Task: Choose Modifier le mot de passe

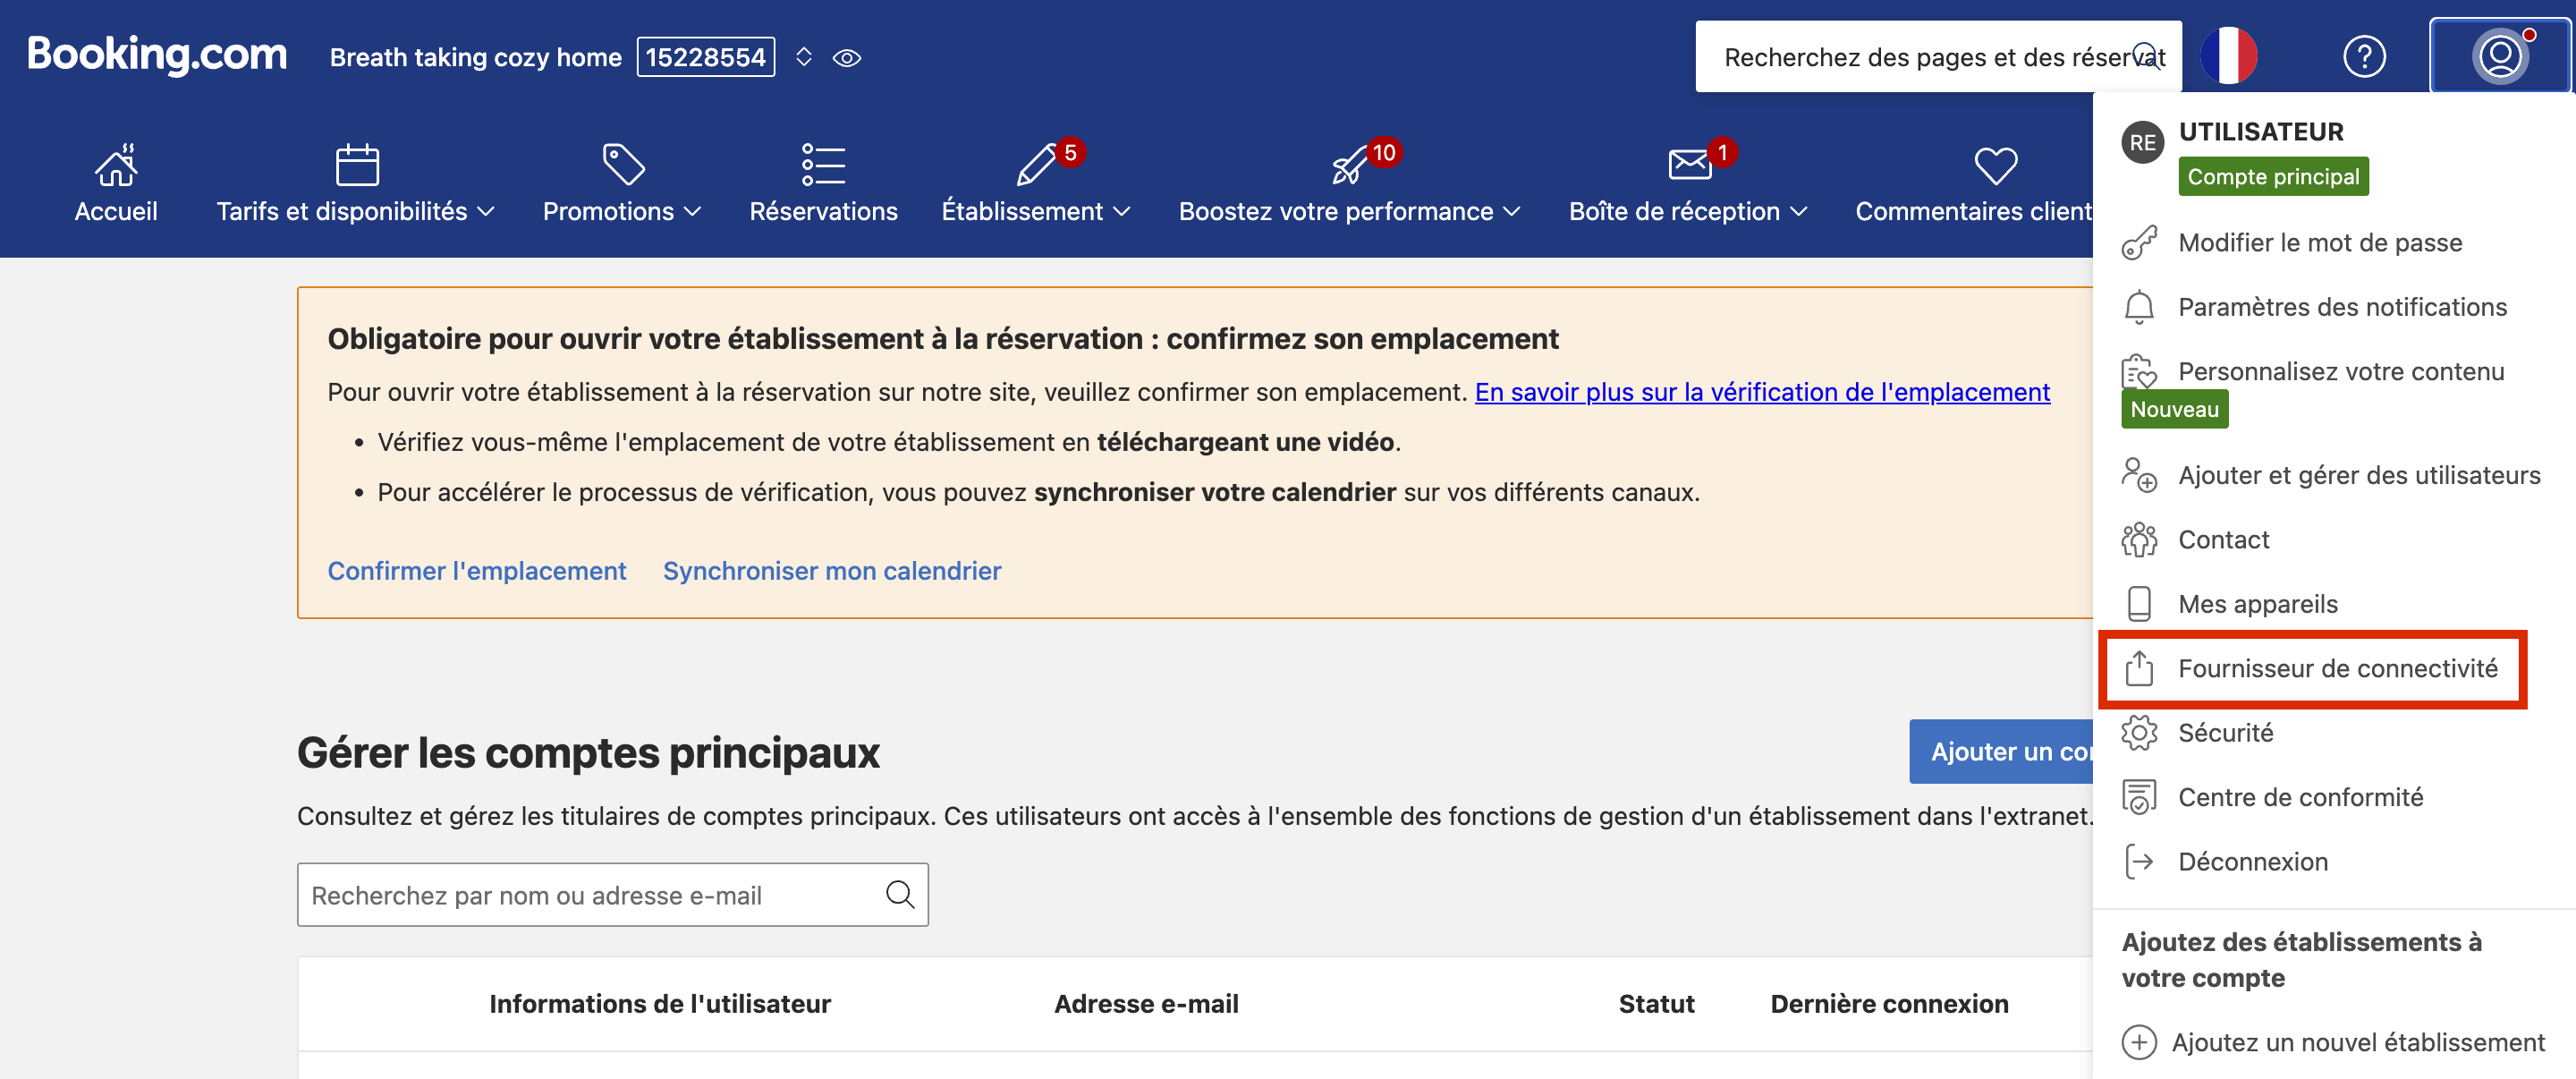Action: tap(2319, 242)
